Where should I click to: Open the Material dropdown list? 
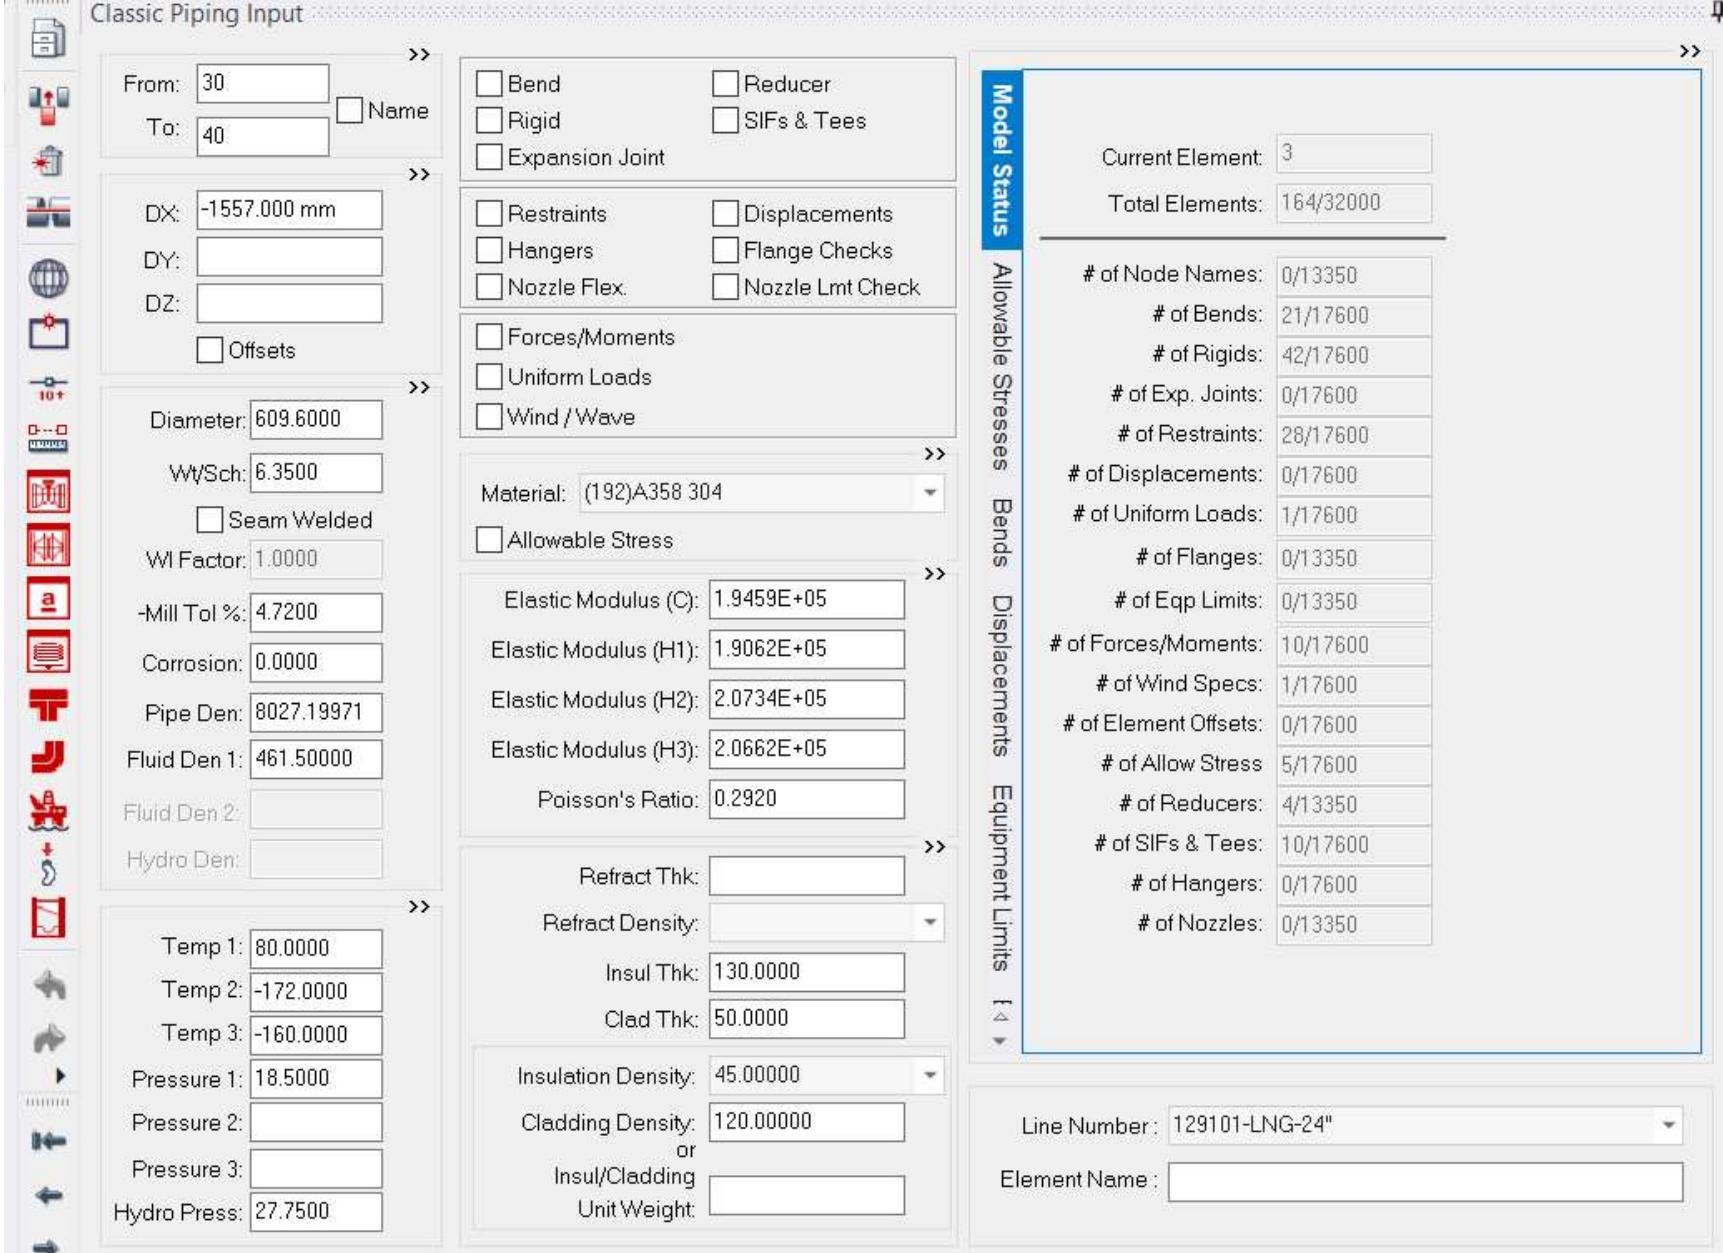point(930,493)
